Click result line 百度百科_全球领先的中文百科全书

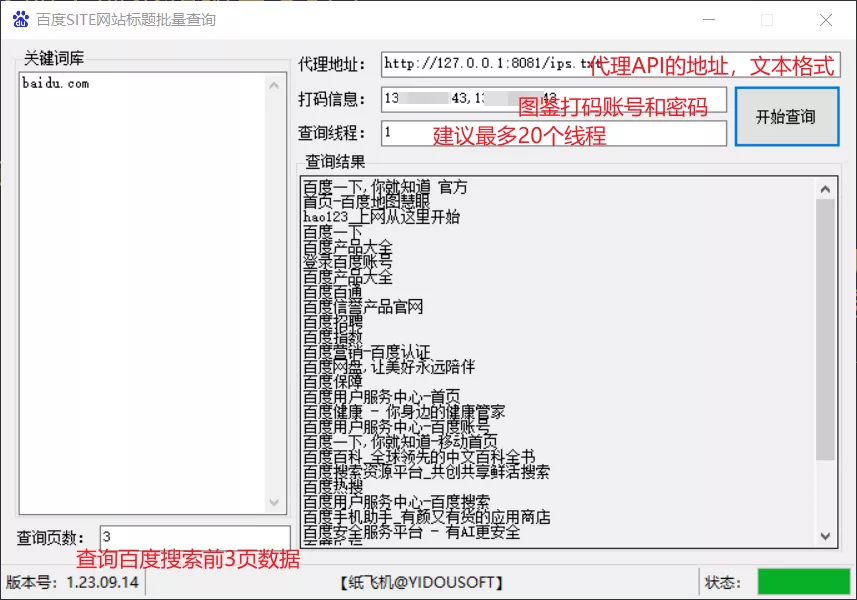point(419,457)
